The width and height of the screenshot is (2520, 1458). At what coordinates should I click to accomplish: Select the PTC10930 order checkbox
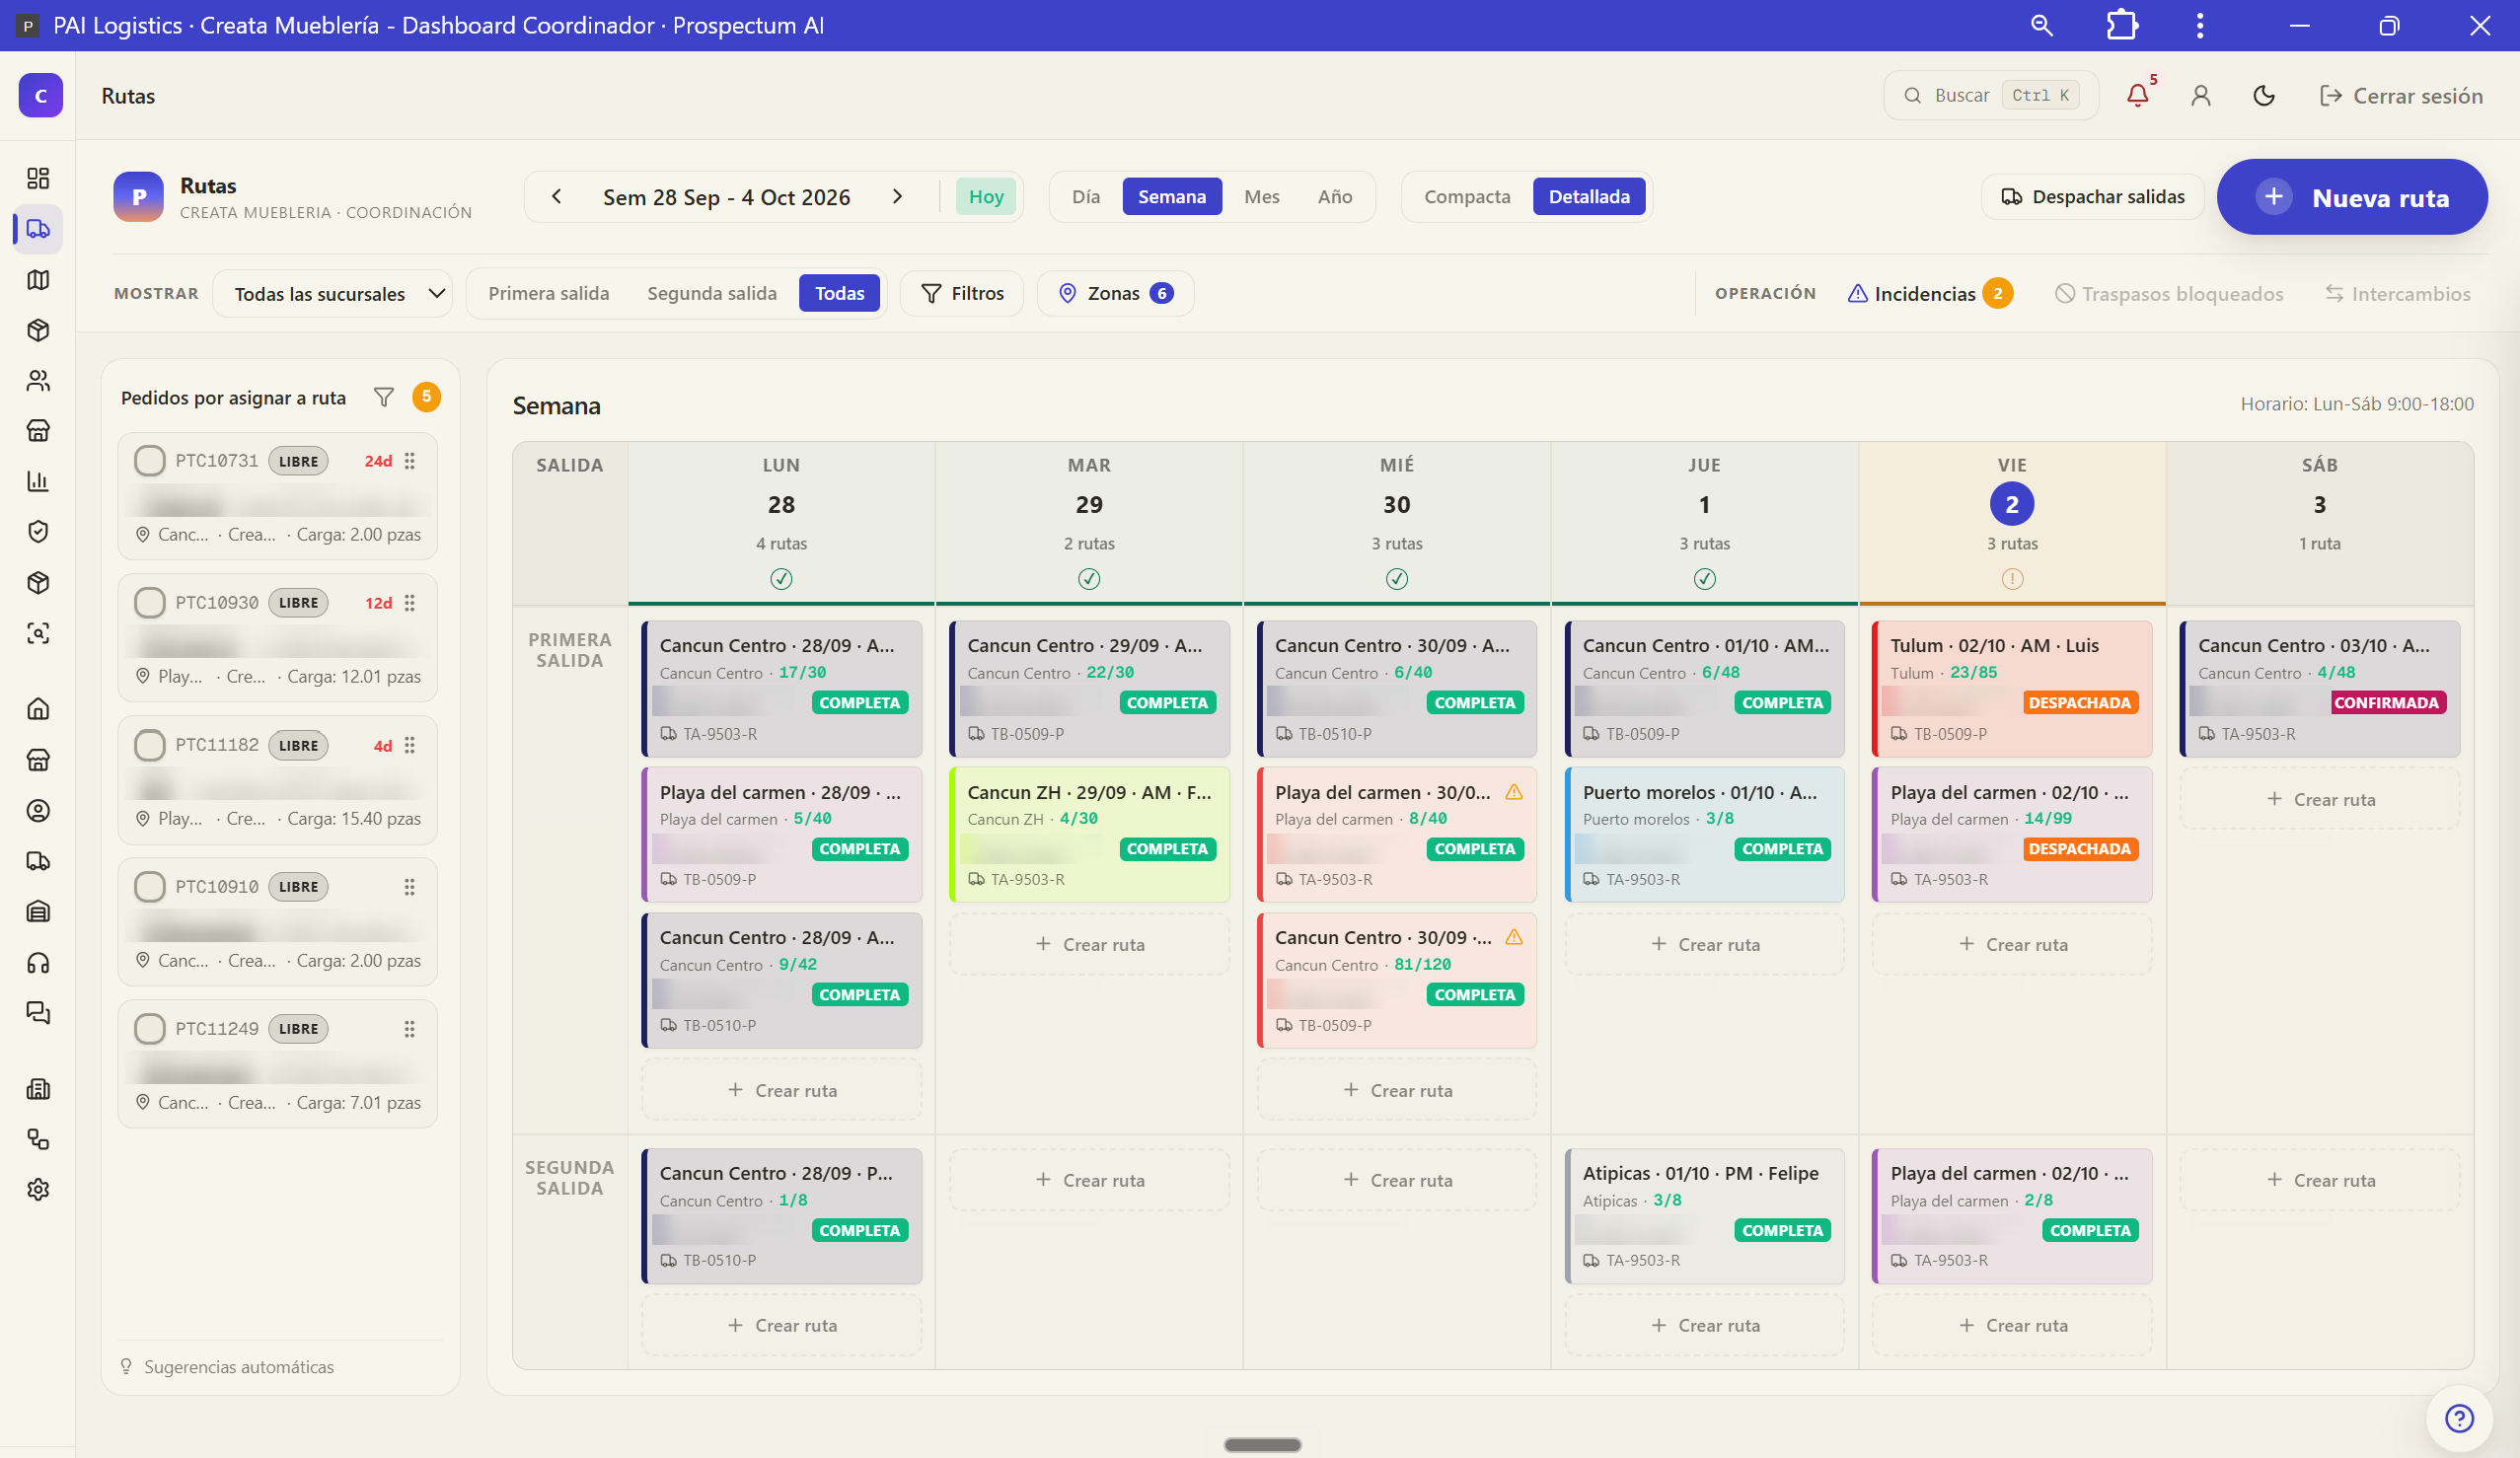coord(150,603)
